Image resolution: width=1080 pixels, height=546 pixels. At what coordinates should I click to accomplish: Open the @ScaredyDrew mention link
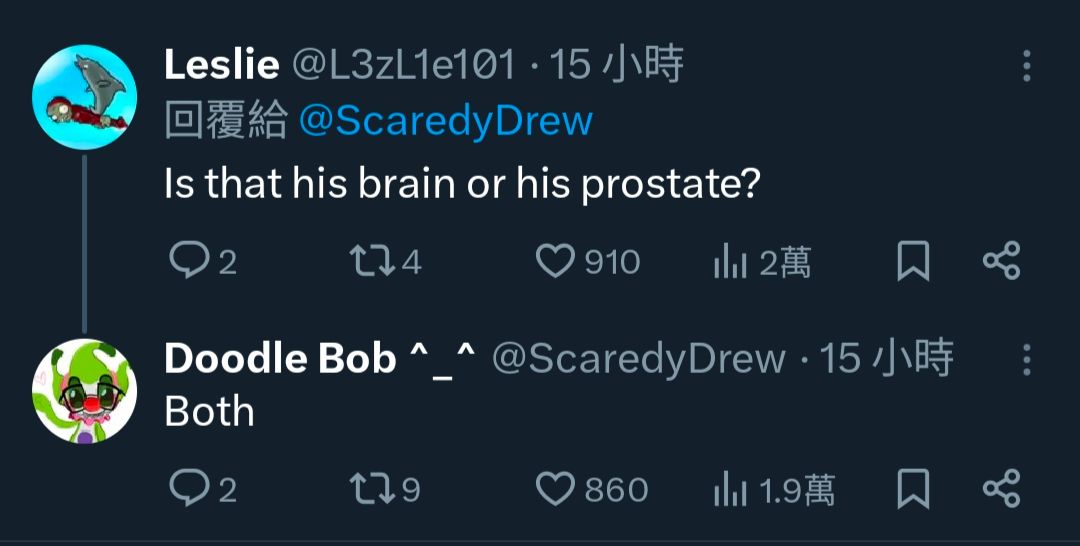(445, 121)
